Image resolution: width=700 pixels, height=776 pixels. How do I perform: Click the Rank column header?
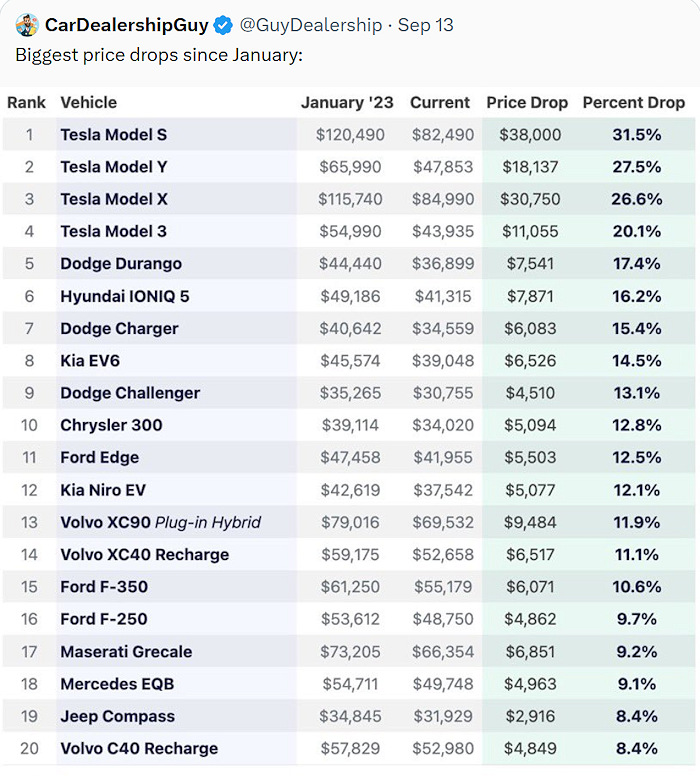click(26, 102)
